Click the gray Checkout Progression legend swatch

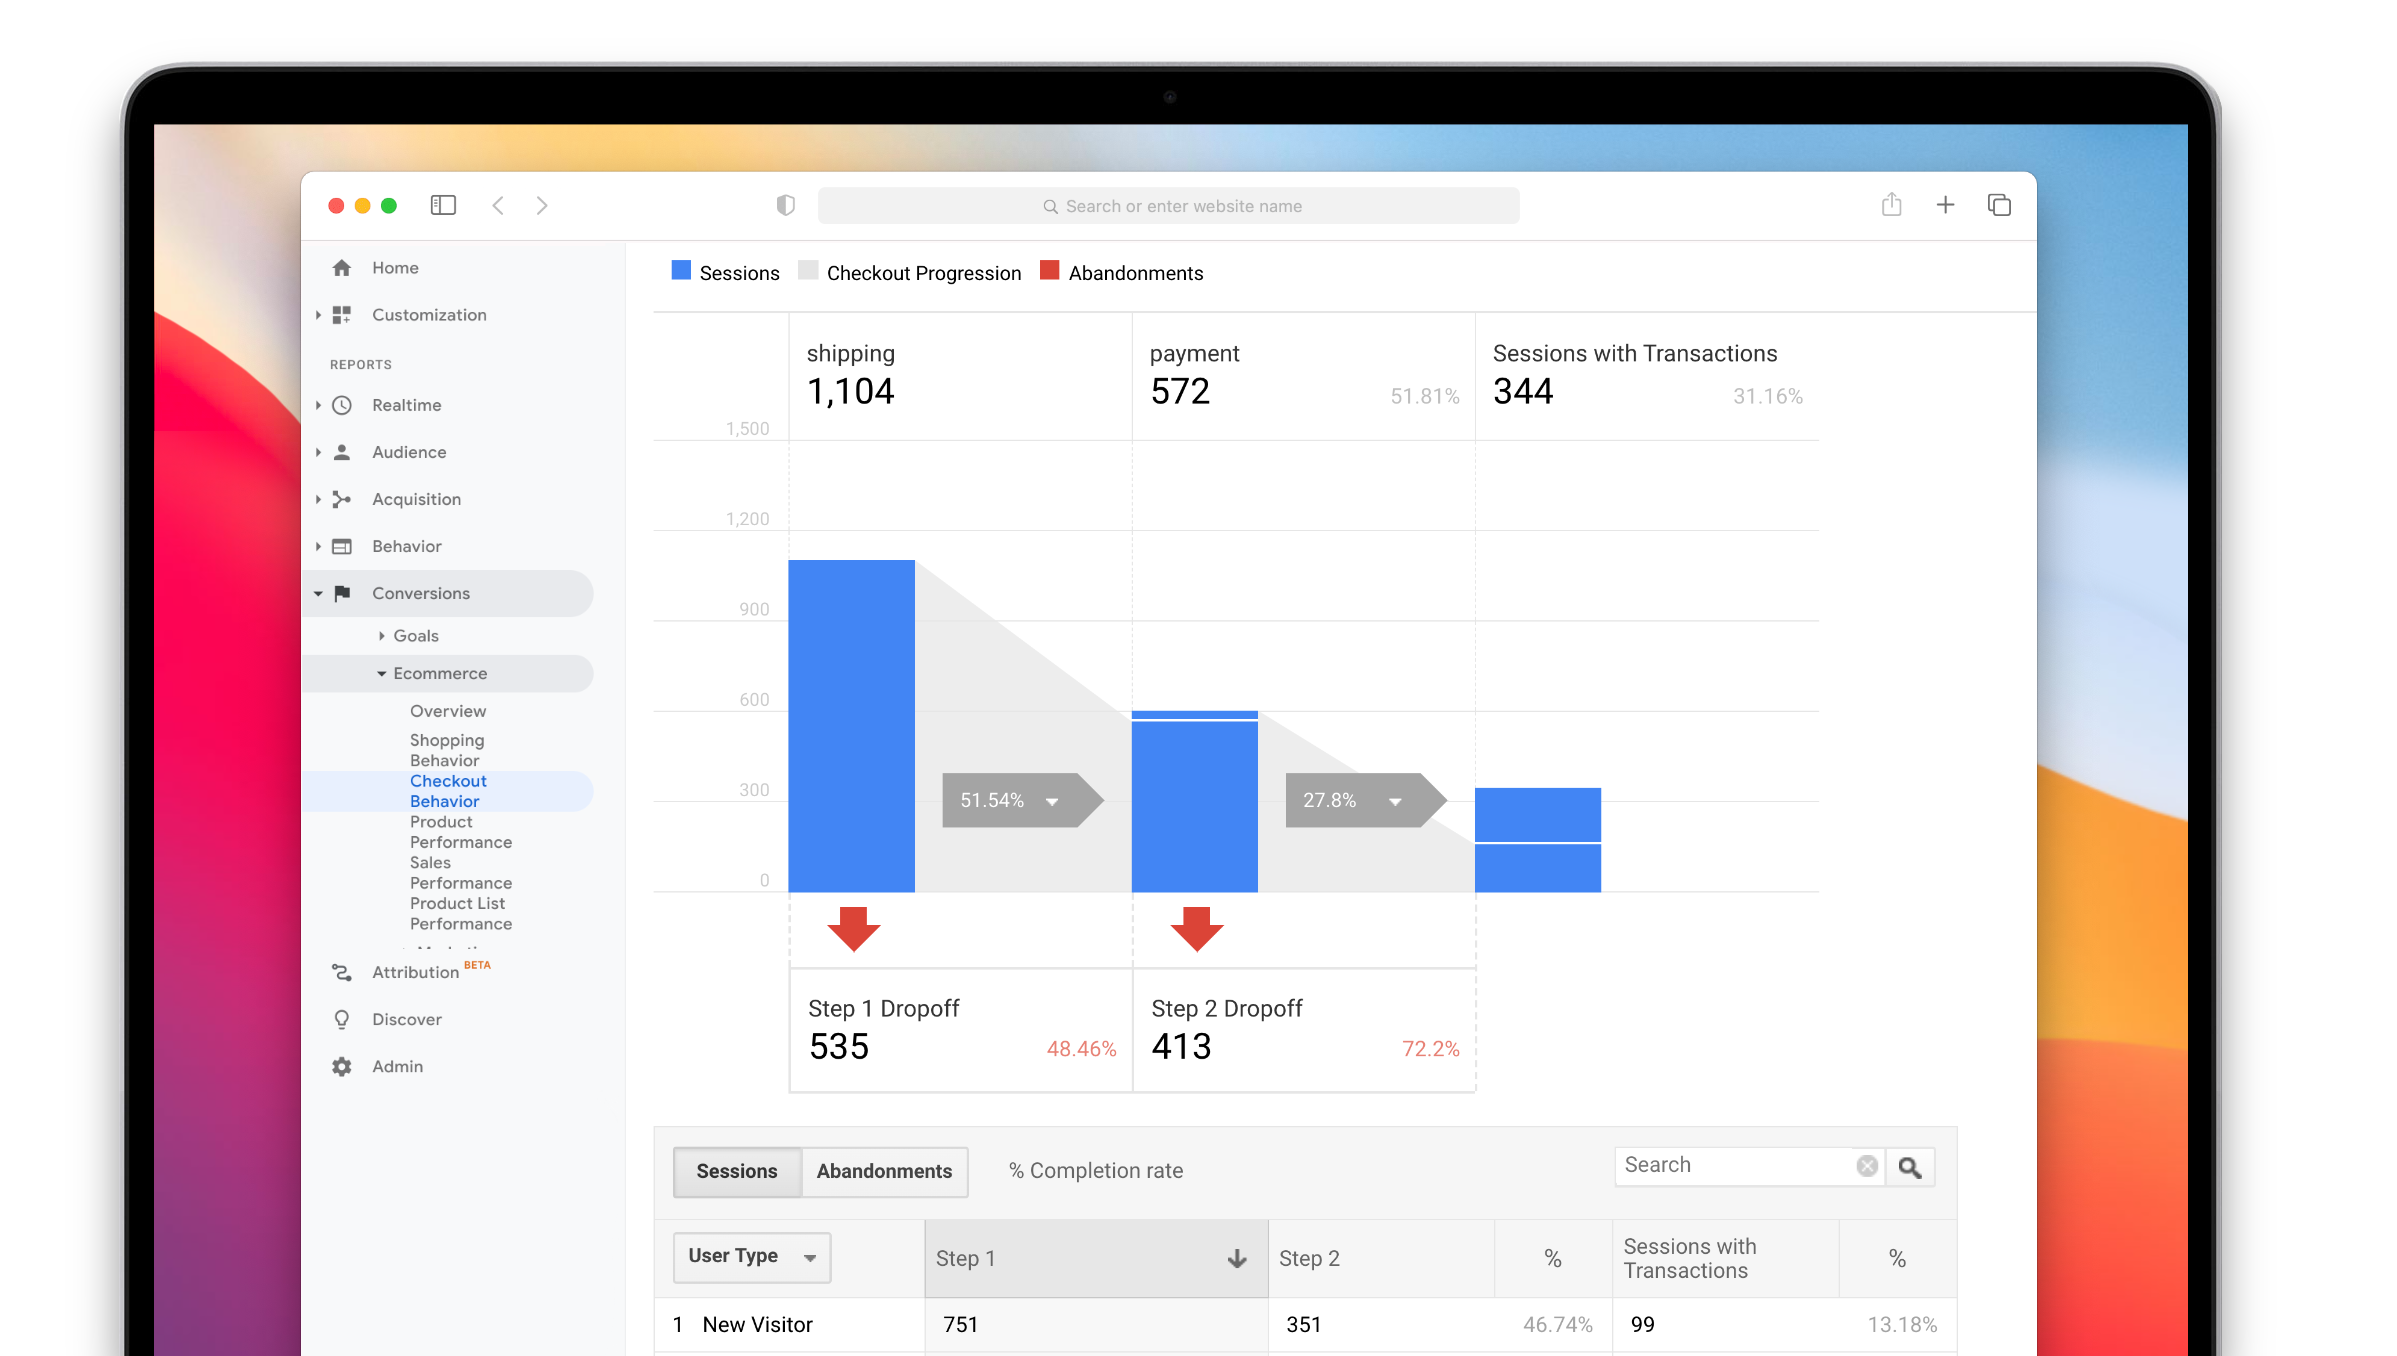[808, 270]
